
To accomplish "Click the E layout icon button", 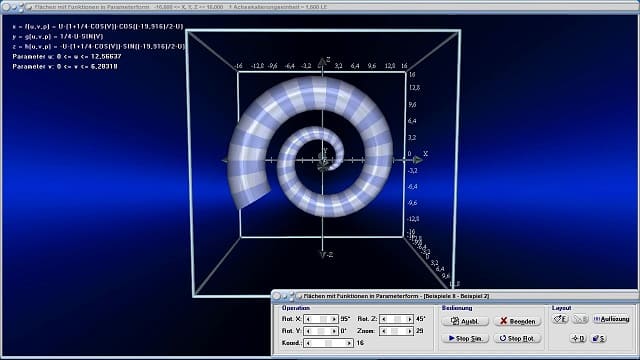I will 560,319.
